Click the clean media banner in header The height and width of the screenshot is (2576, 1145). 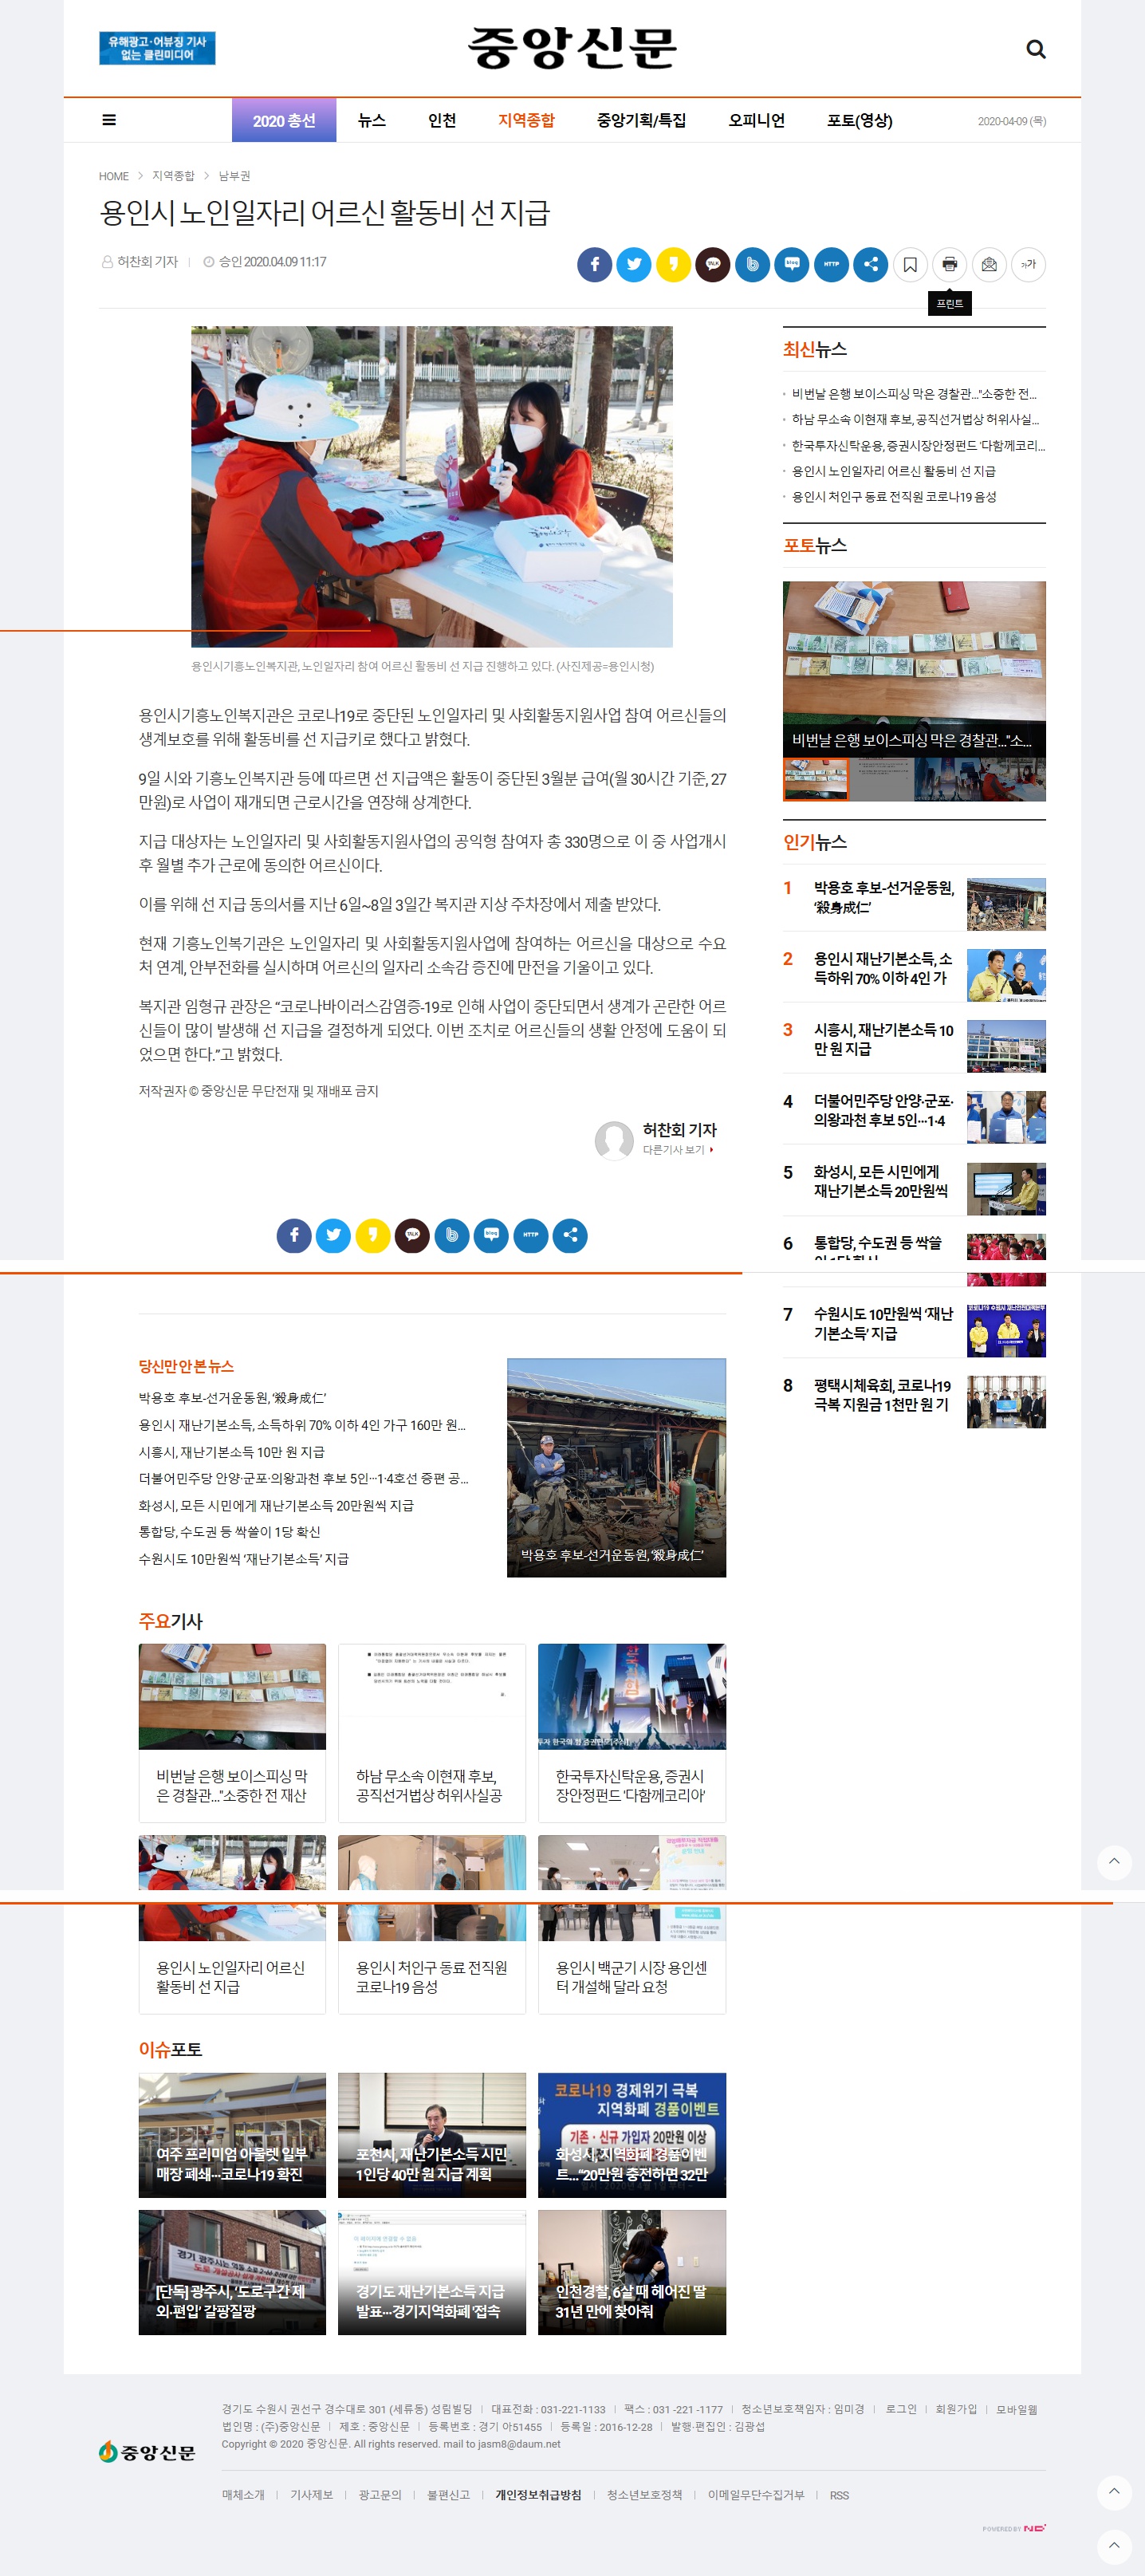[157, 48]
